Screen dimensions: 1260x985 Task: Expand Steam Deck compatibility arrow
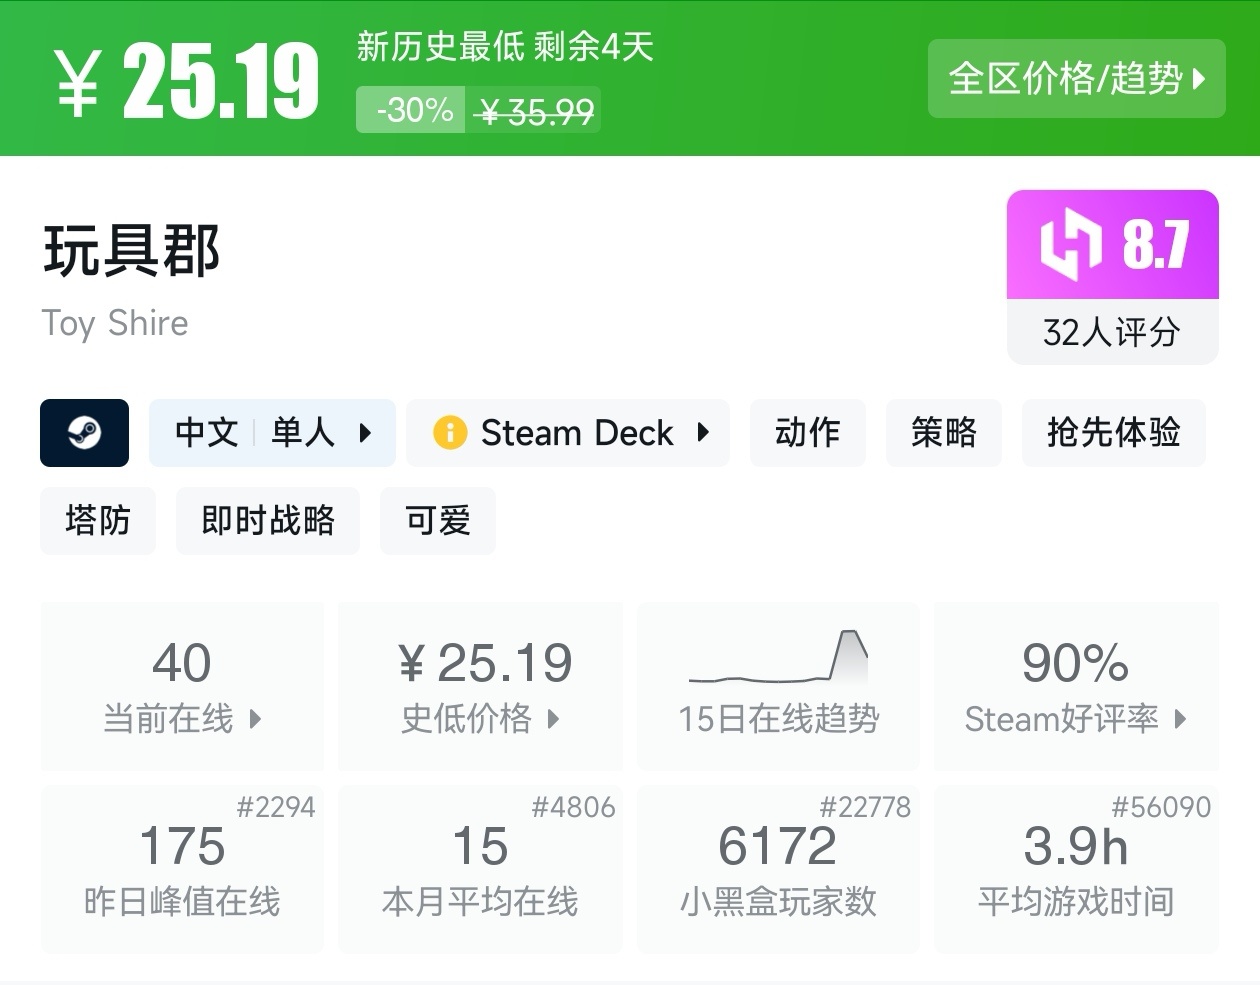(703, 433)
